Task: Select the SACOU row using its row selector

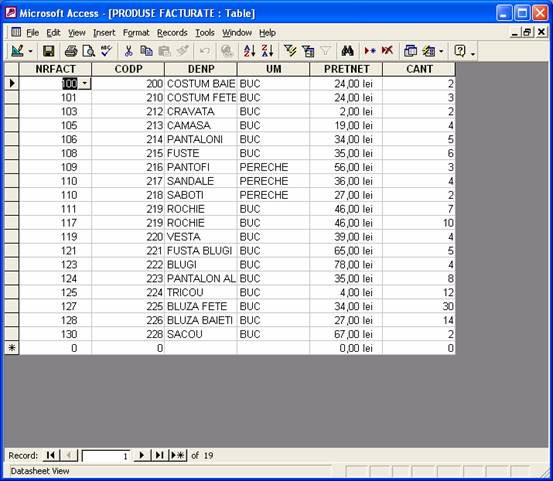Action: [x=12, y=334]
